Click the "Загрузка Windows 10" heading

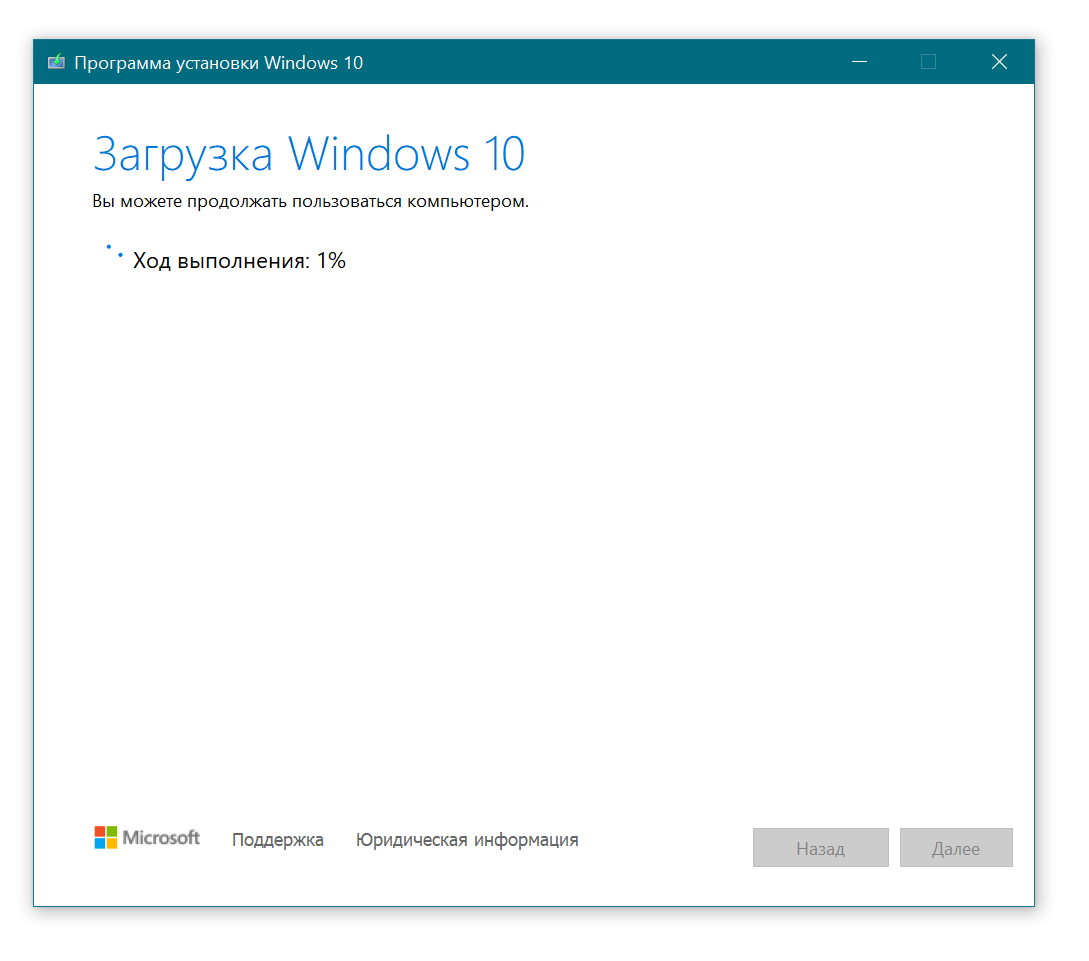pyautogui.click(x=309, y=154)
